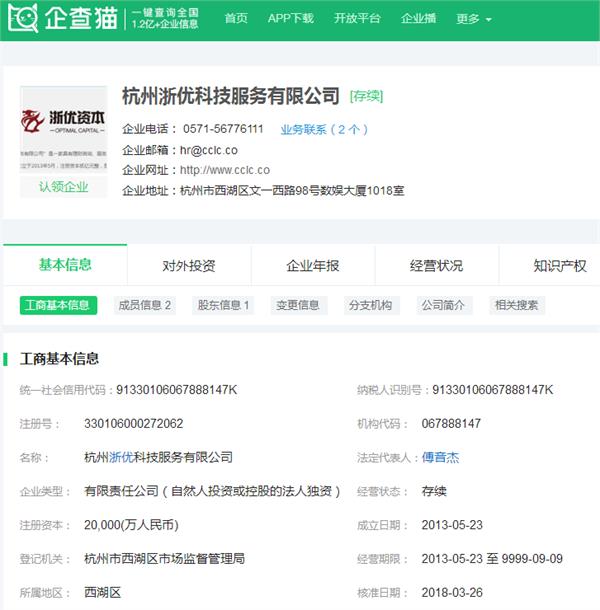Click 成立日期 value 2013-05-23
Viewport: 600px width, 610px height.
[452, 525]
